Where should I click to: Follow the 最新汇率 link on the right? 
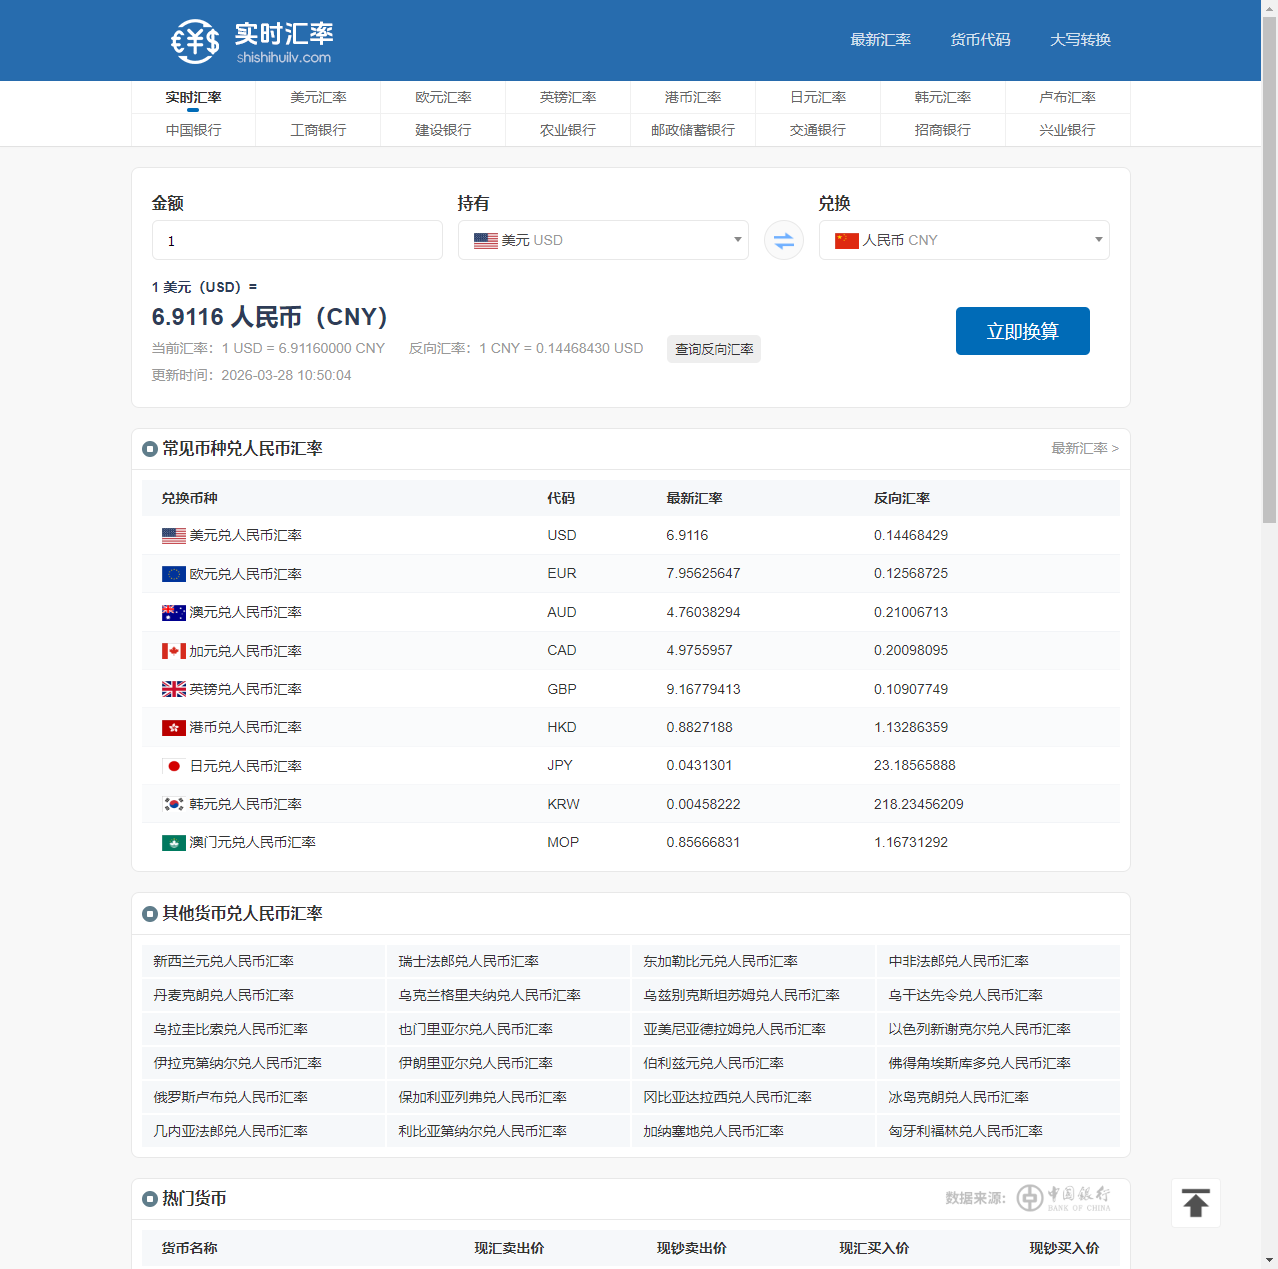[x=1085, y=448]
